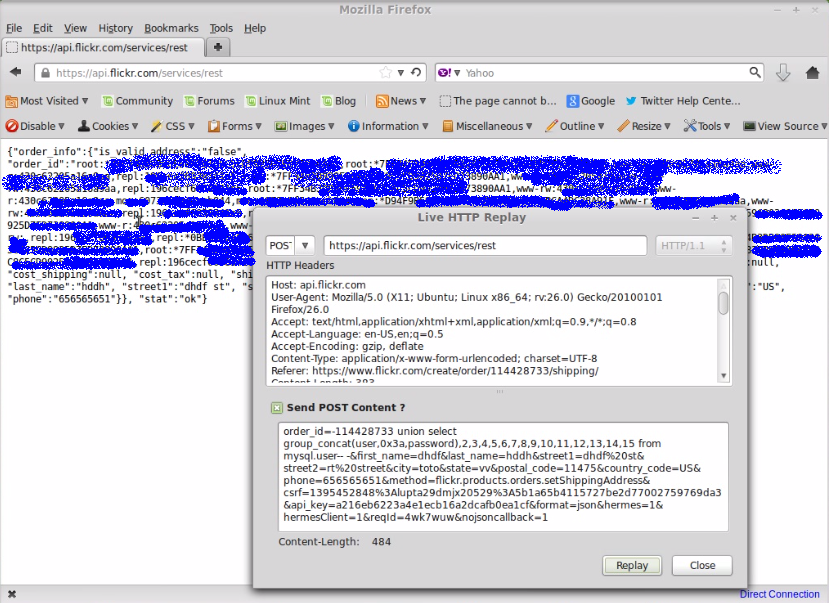
Task: Open the Community bookmark
Action: 137,101
